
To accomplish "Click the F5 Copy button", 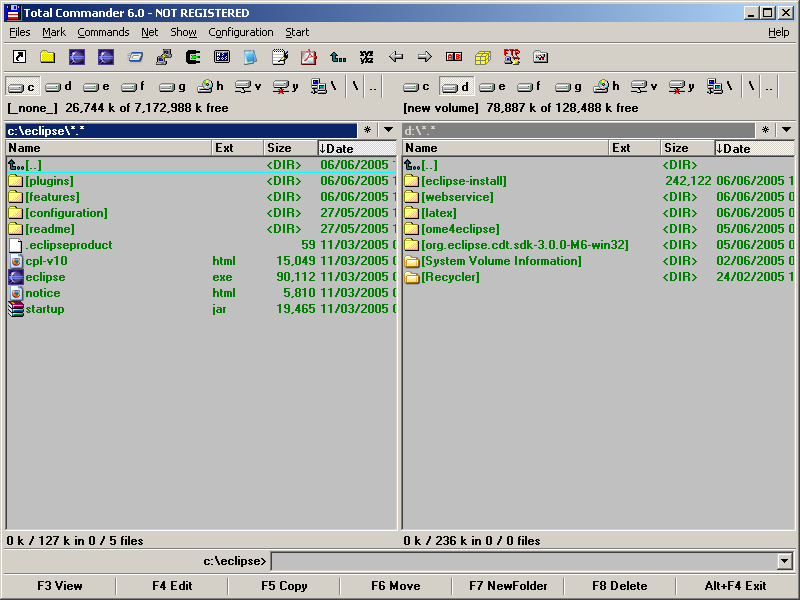I will (x=284, y=586).
